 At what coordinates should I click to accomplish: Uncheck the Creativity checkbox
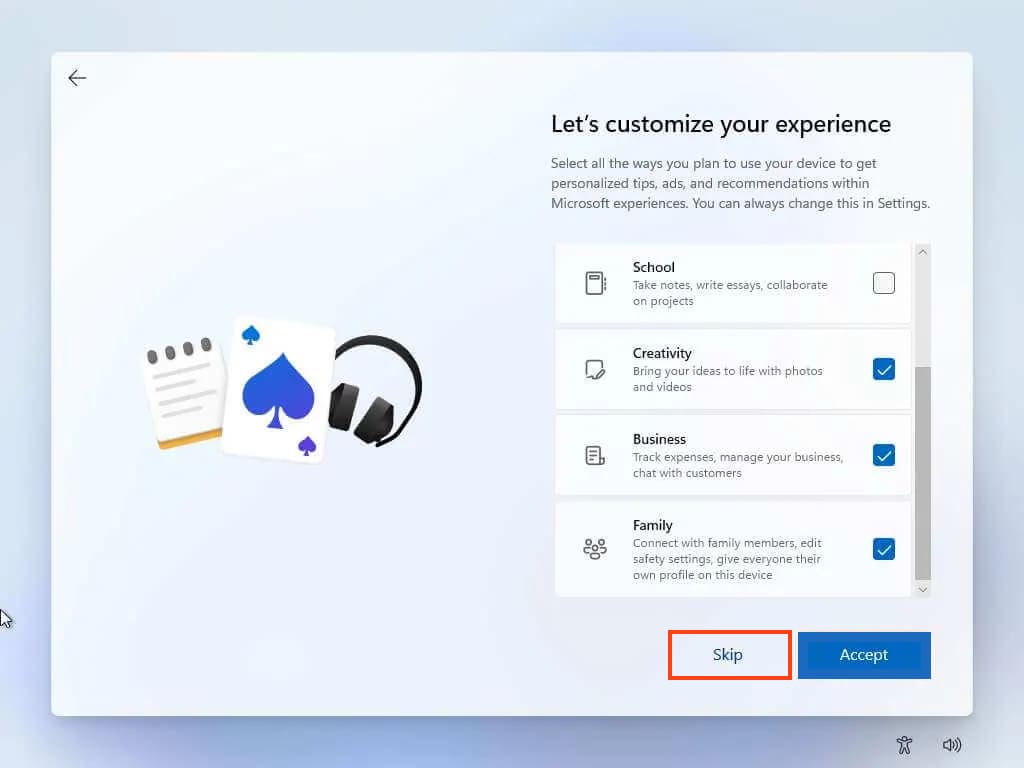tap(884, 369)
